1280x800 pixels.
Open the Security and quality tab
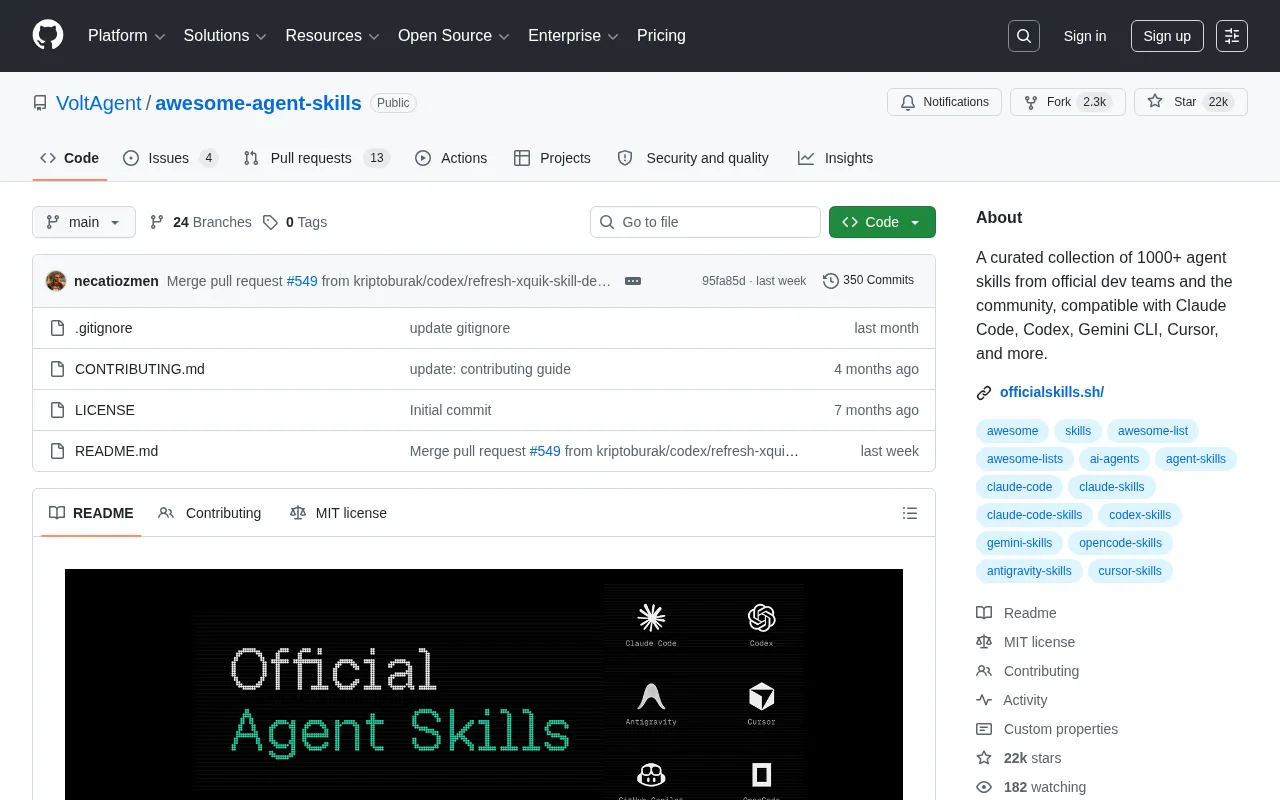[x=693, y=158]
